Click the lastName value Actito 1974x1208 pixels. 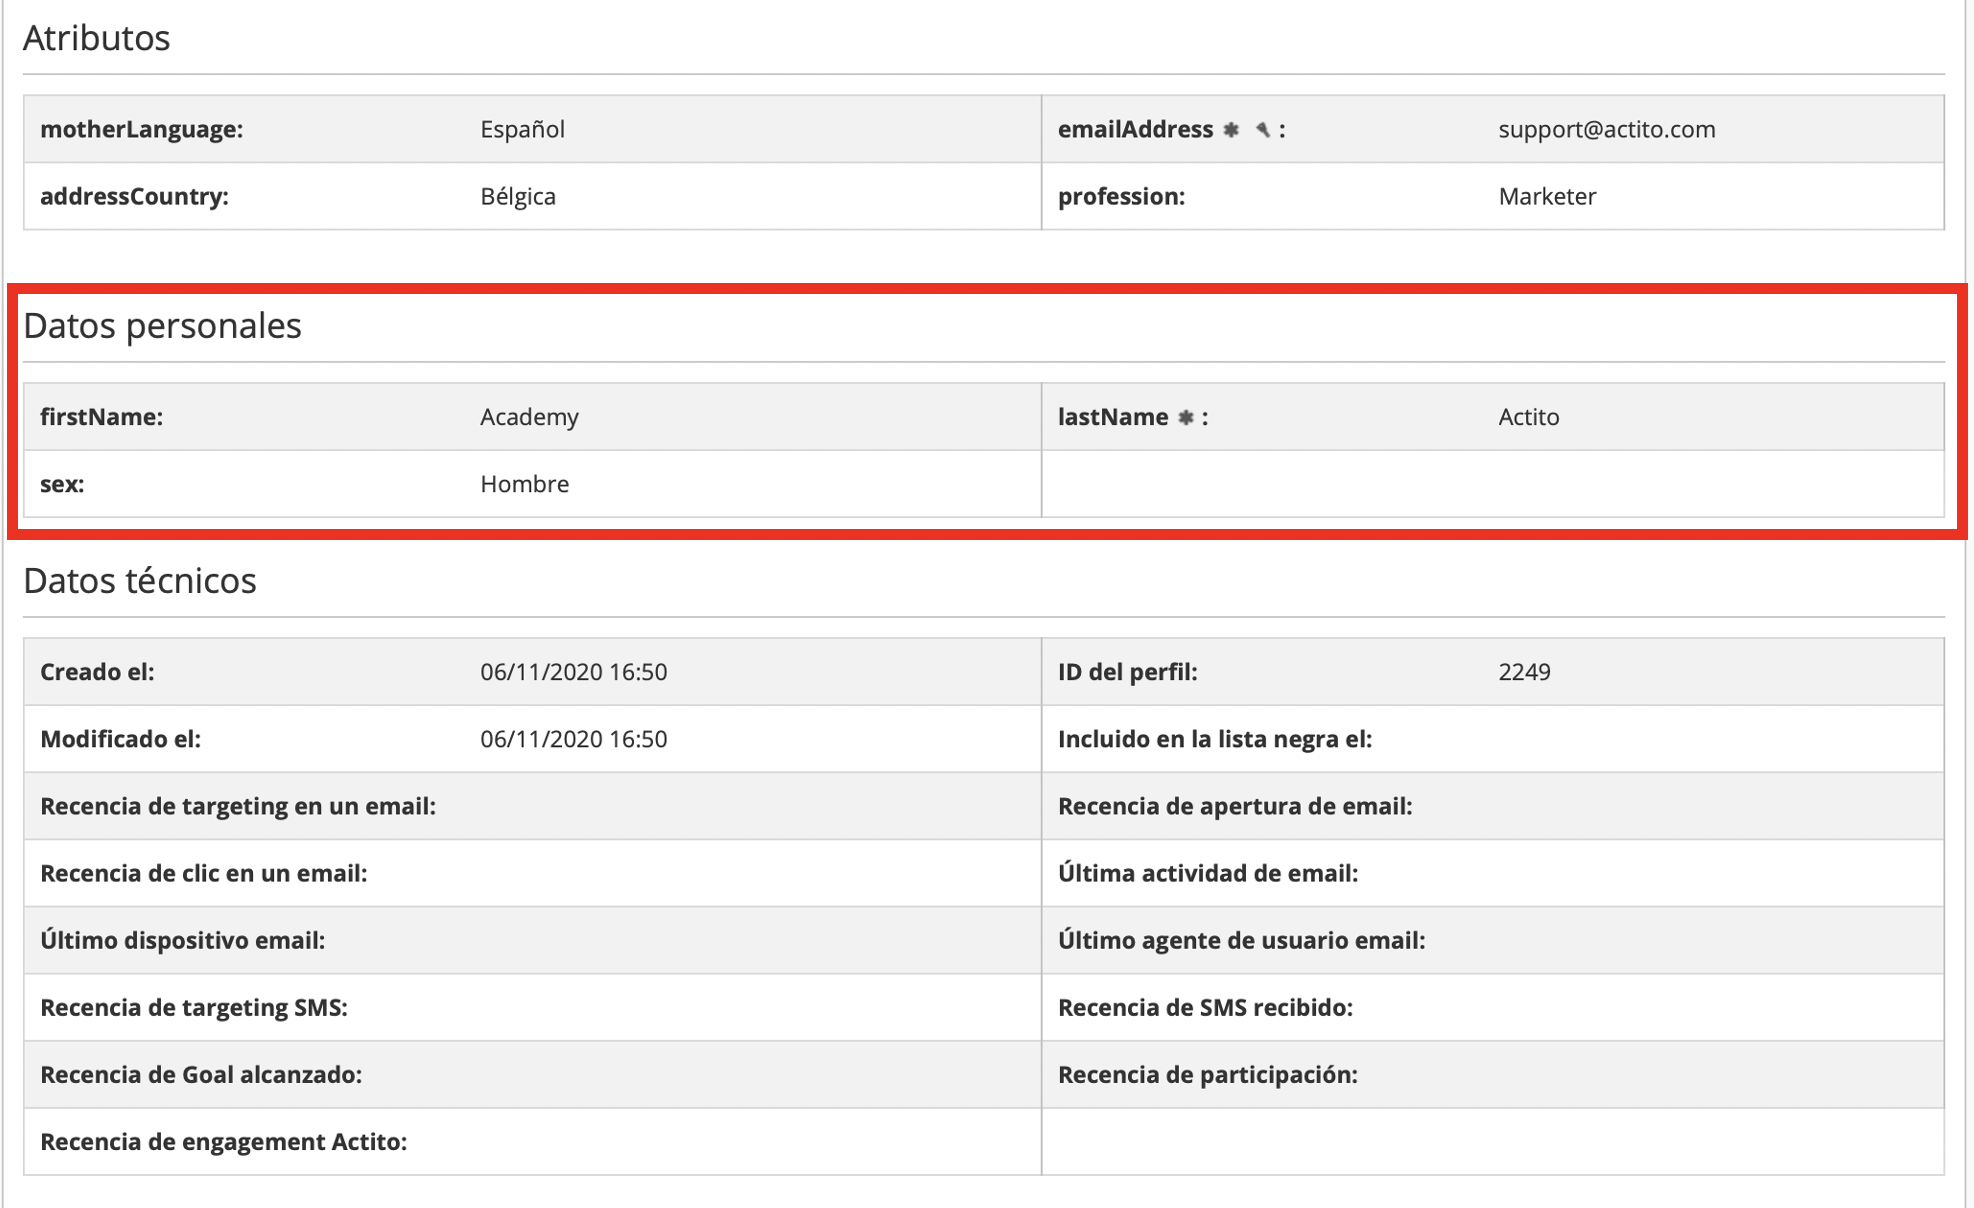click(x=1528, y=417)
